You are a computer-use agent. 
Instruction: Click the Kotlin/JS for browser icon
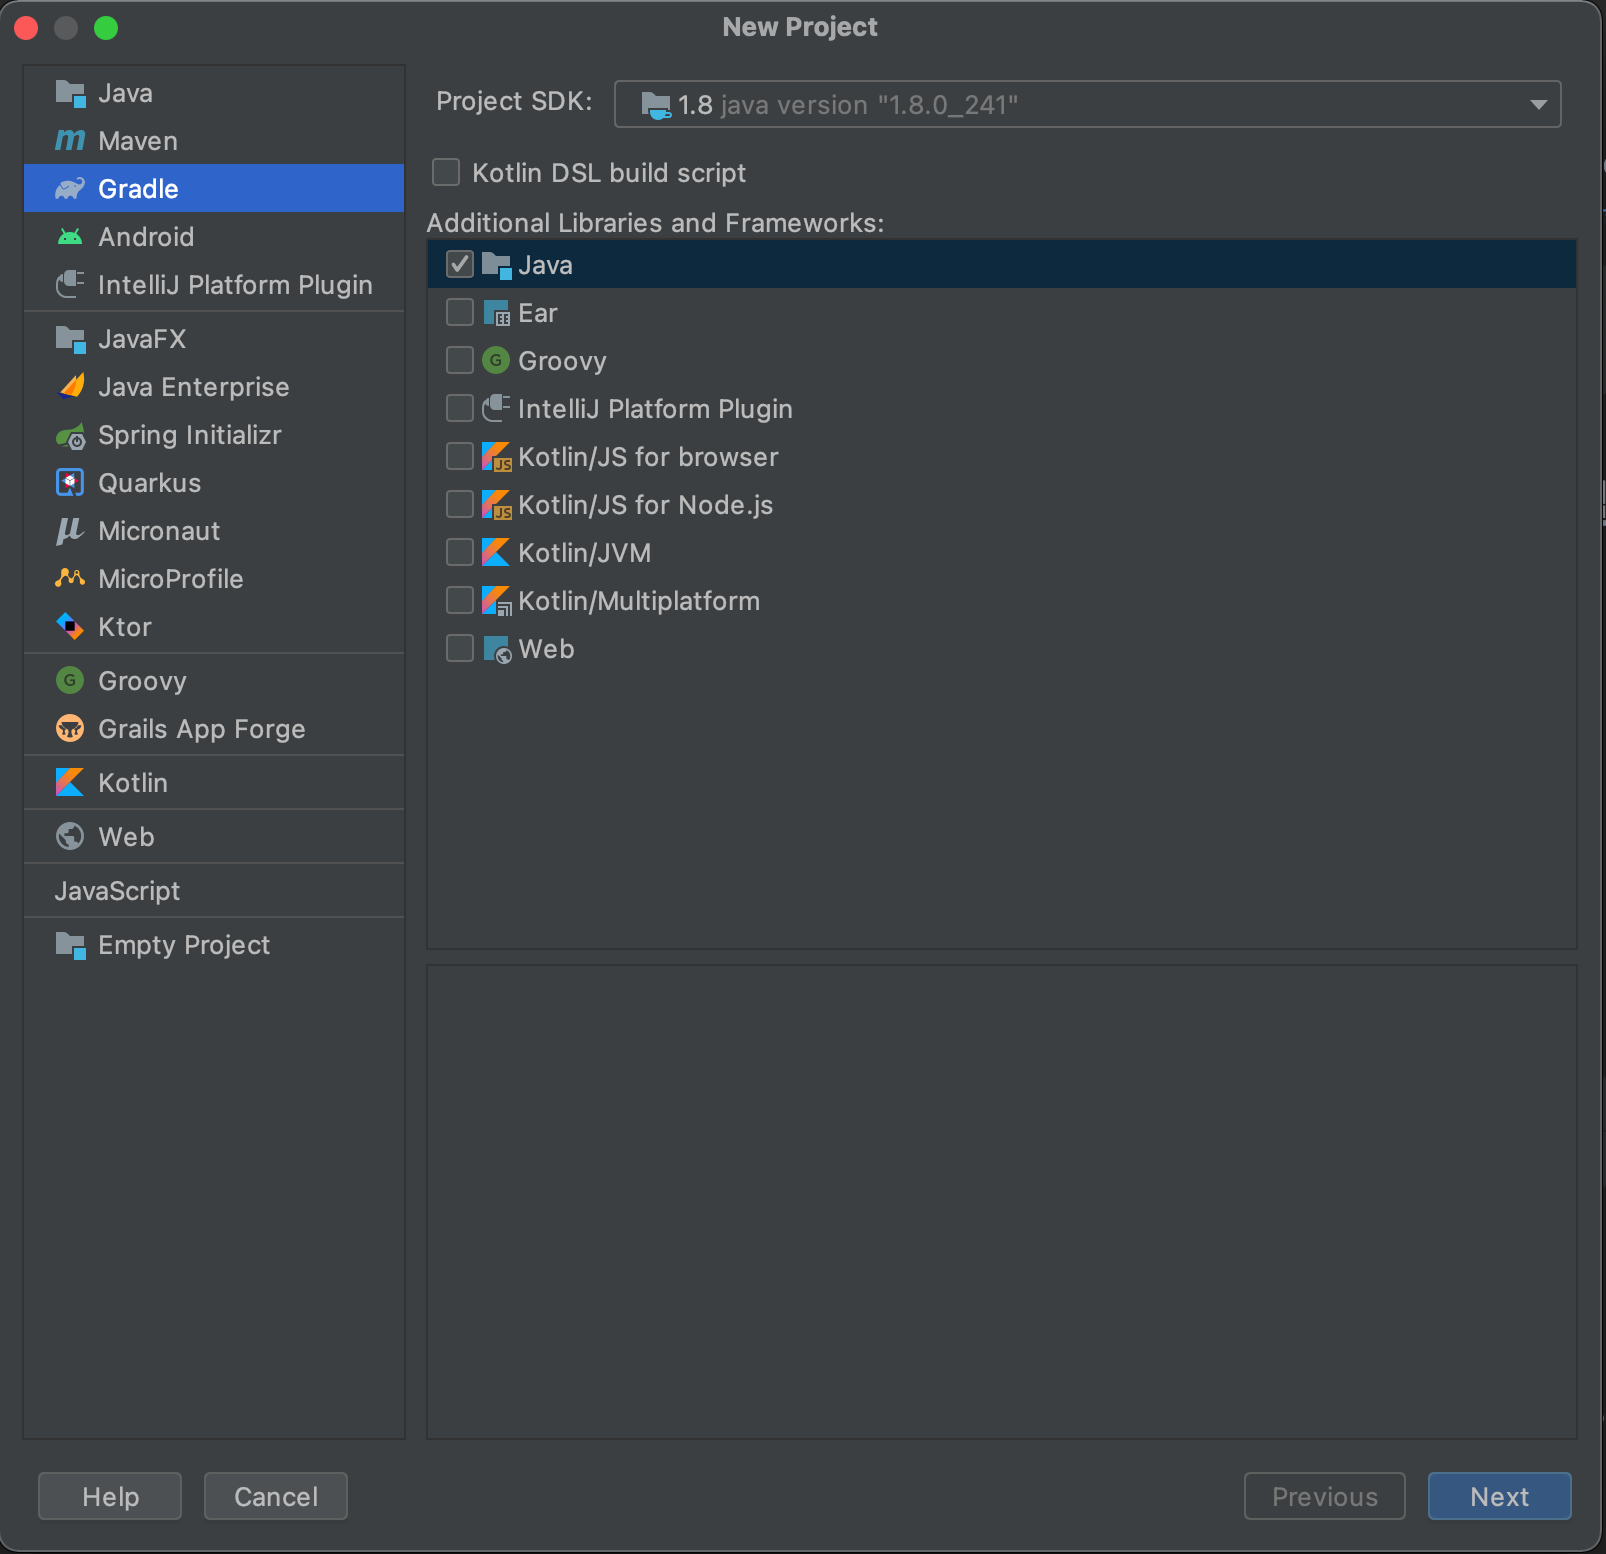click(x=496, y=457)
